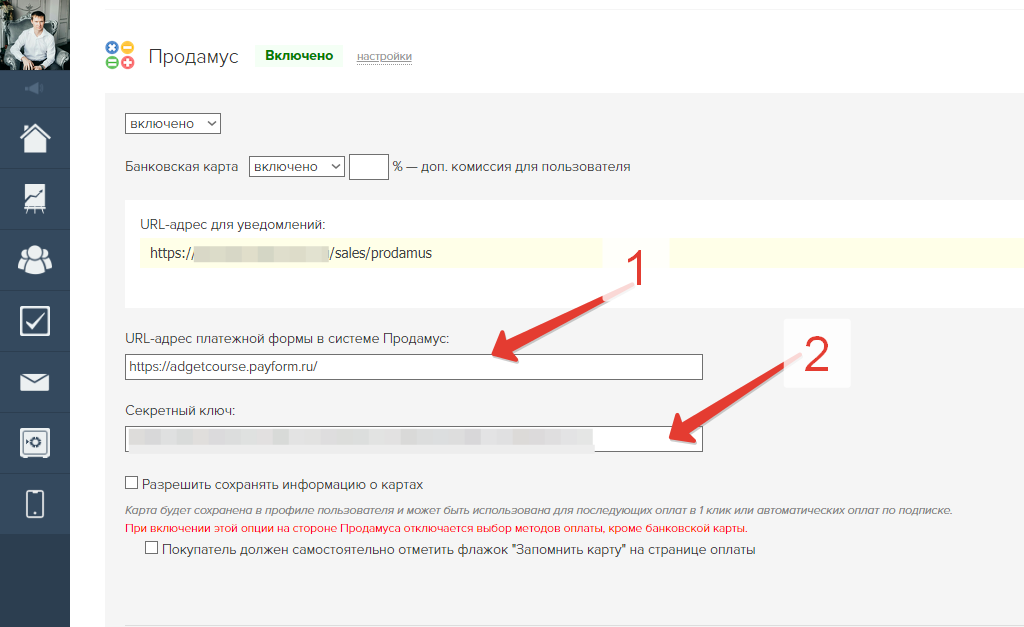Click the payment form URL field

pos(414,367)
